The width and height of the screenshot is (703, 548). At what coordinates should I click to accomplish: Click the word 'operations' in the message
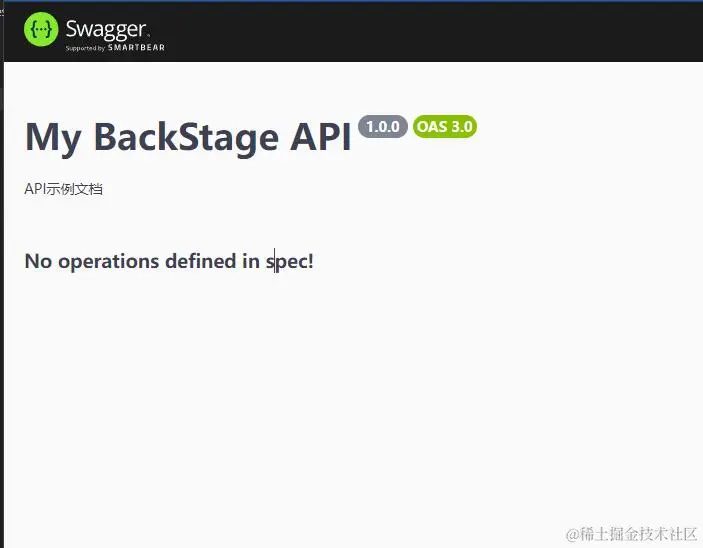(x=108, y=262)
